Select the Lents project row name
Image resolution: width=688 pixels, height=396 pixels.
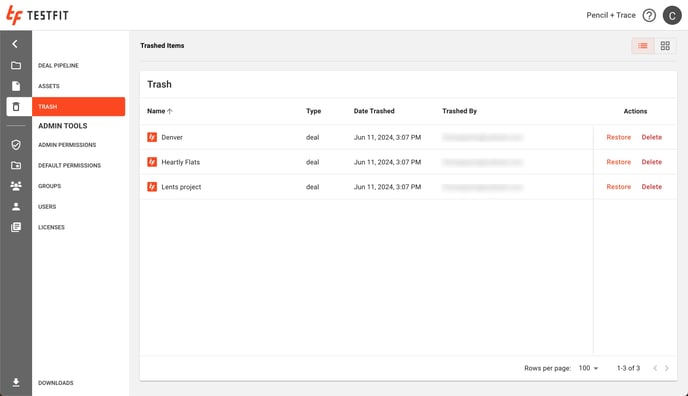(x=181, y=187)
